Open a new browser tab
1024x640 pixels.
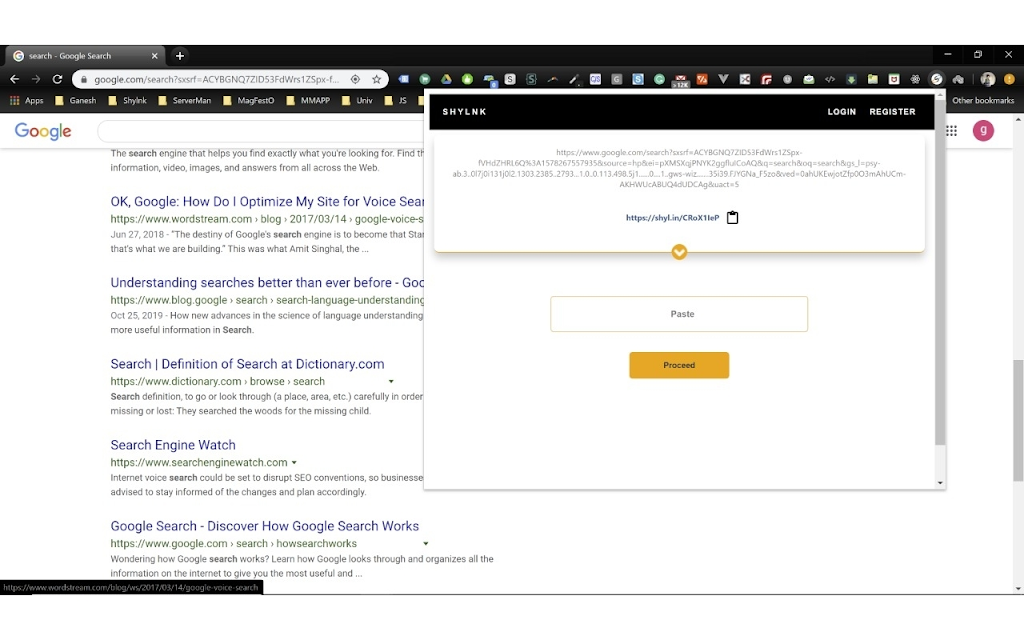180,56
